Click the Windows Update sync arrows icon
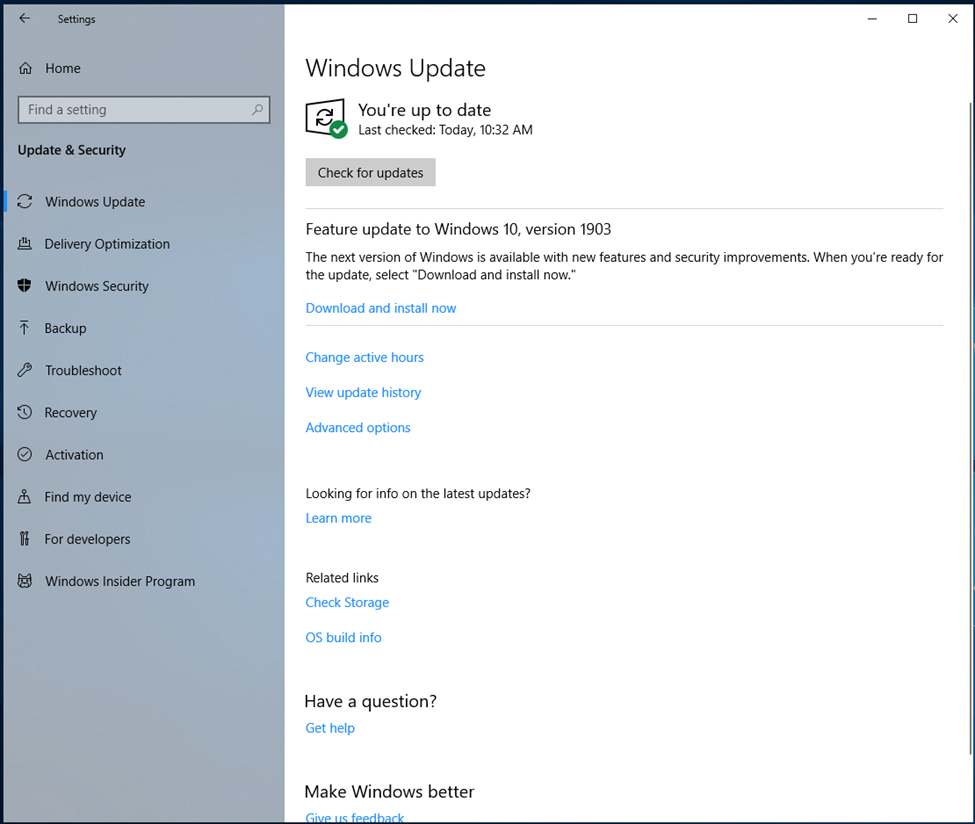Image resolution: width=975 pixels, height=824 pixels. tap(24, 201)
